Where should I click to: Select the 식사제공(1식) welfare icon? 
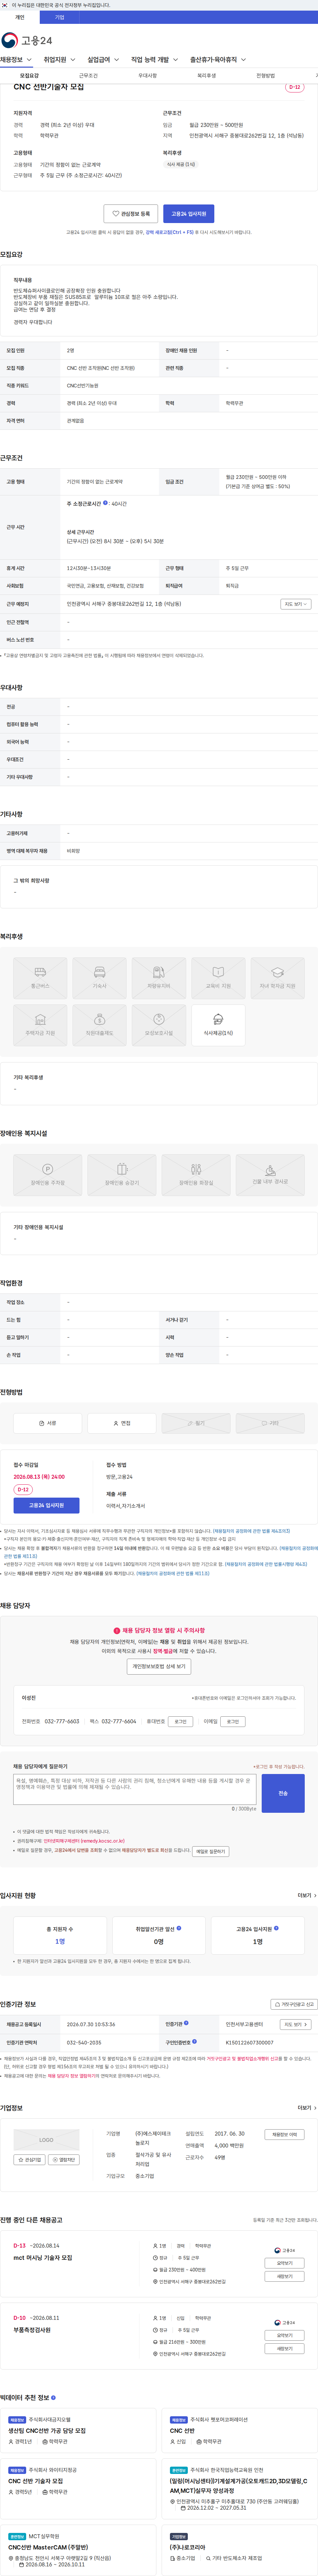tap(218, 1025)
